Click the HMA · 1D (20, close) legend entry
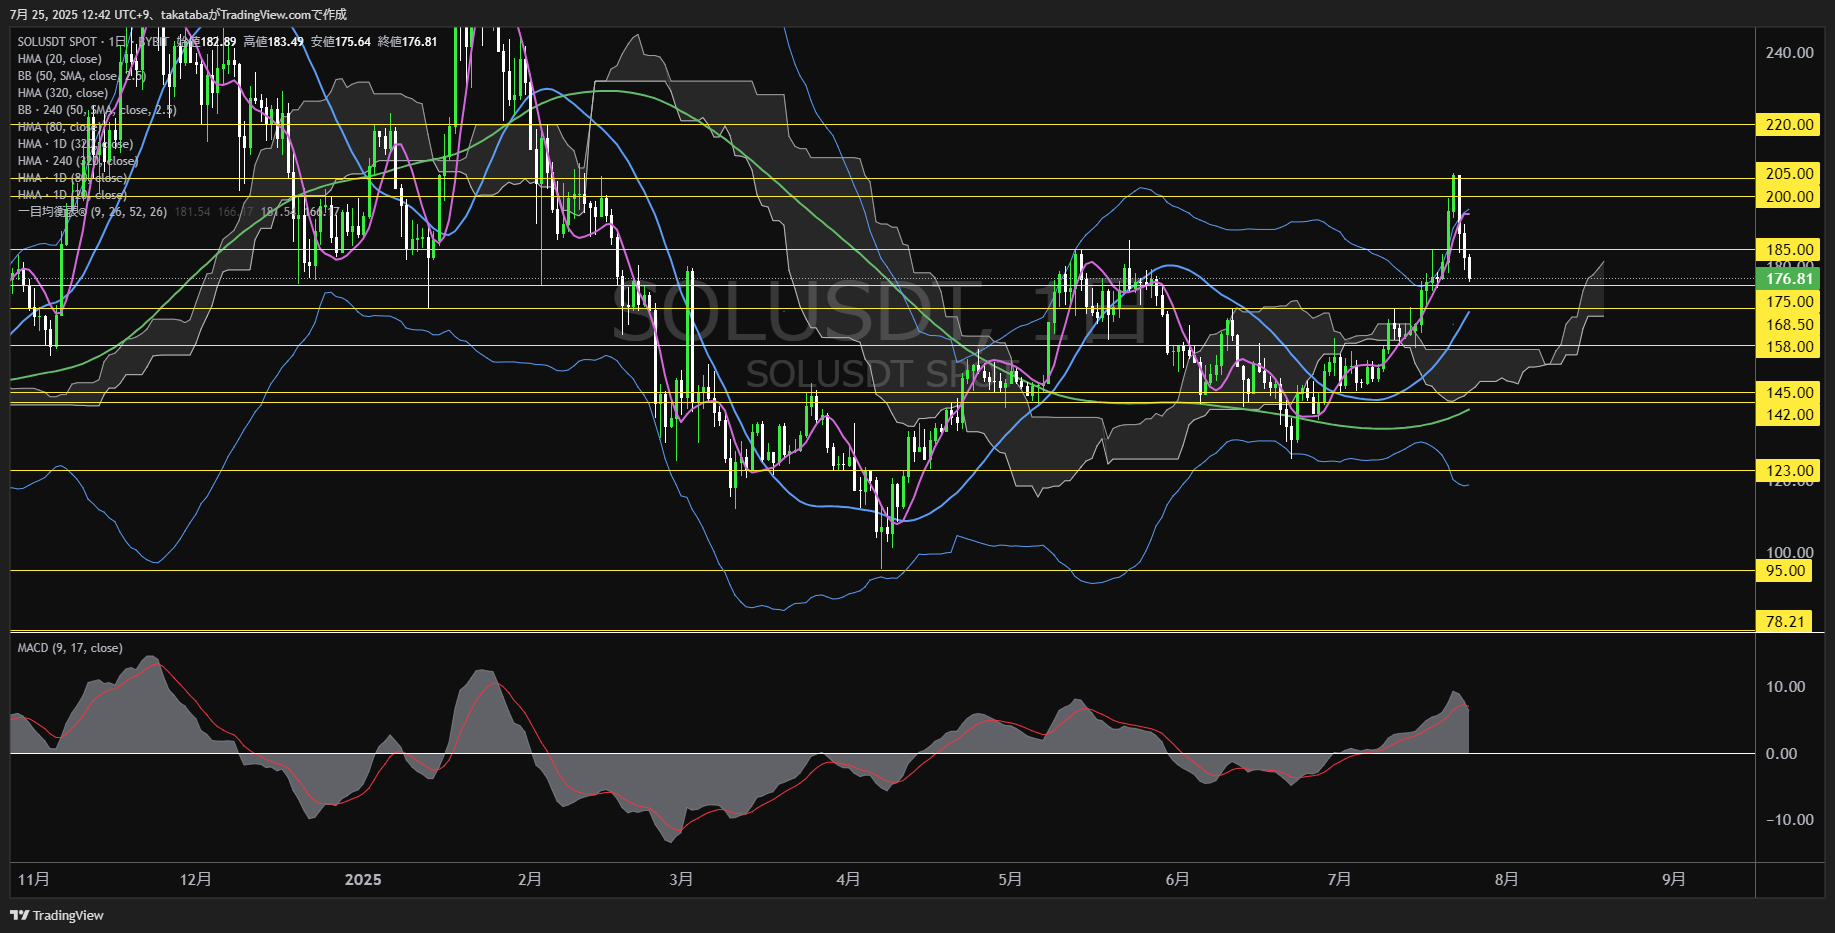 pyautogui.click(x=72, y=195)
